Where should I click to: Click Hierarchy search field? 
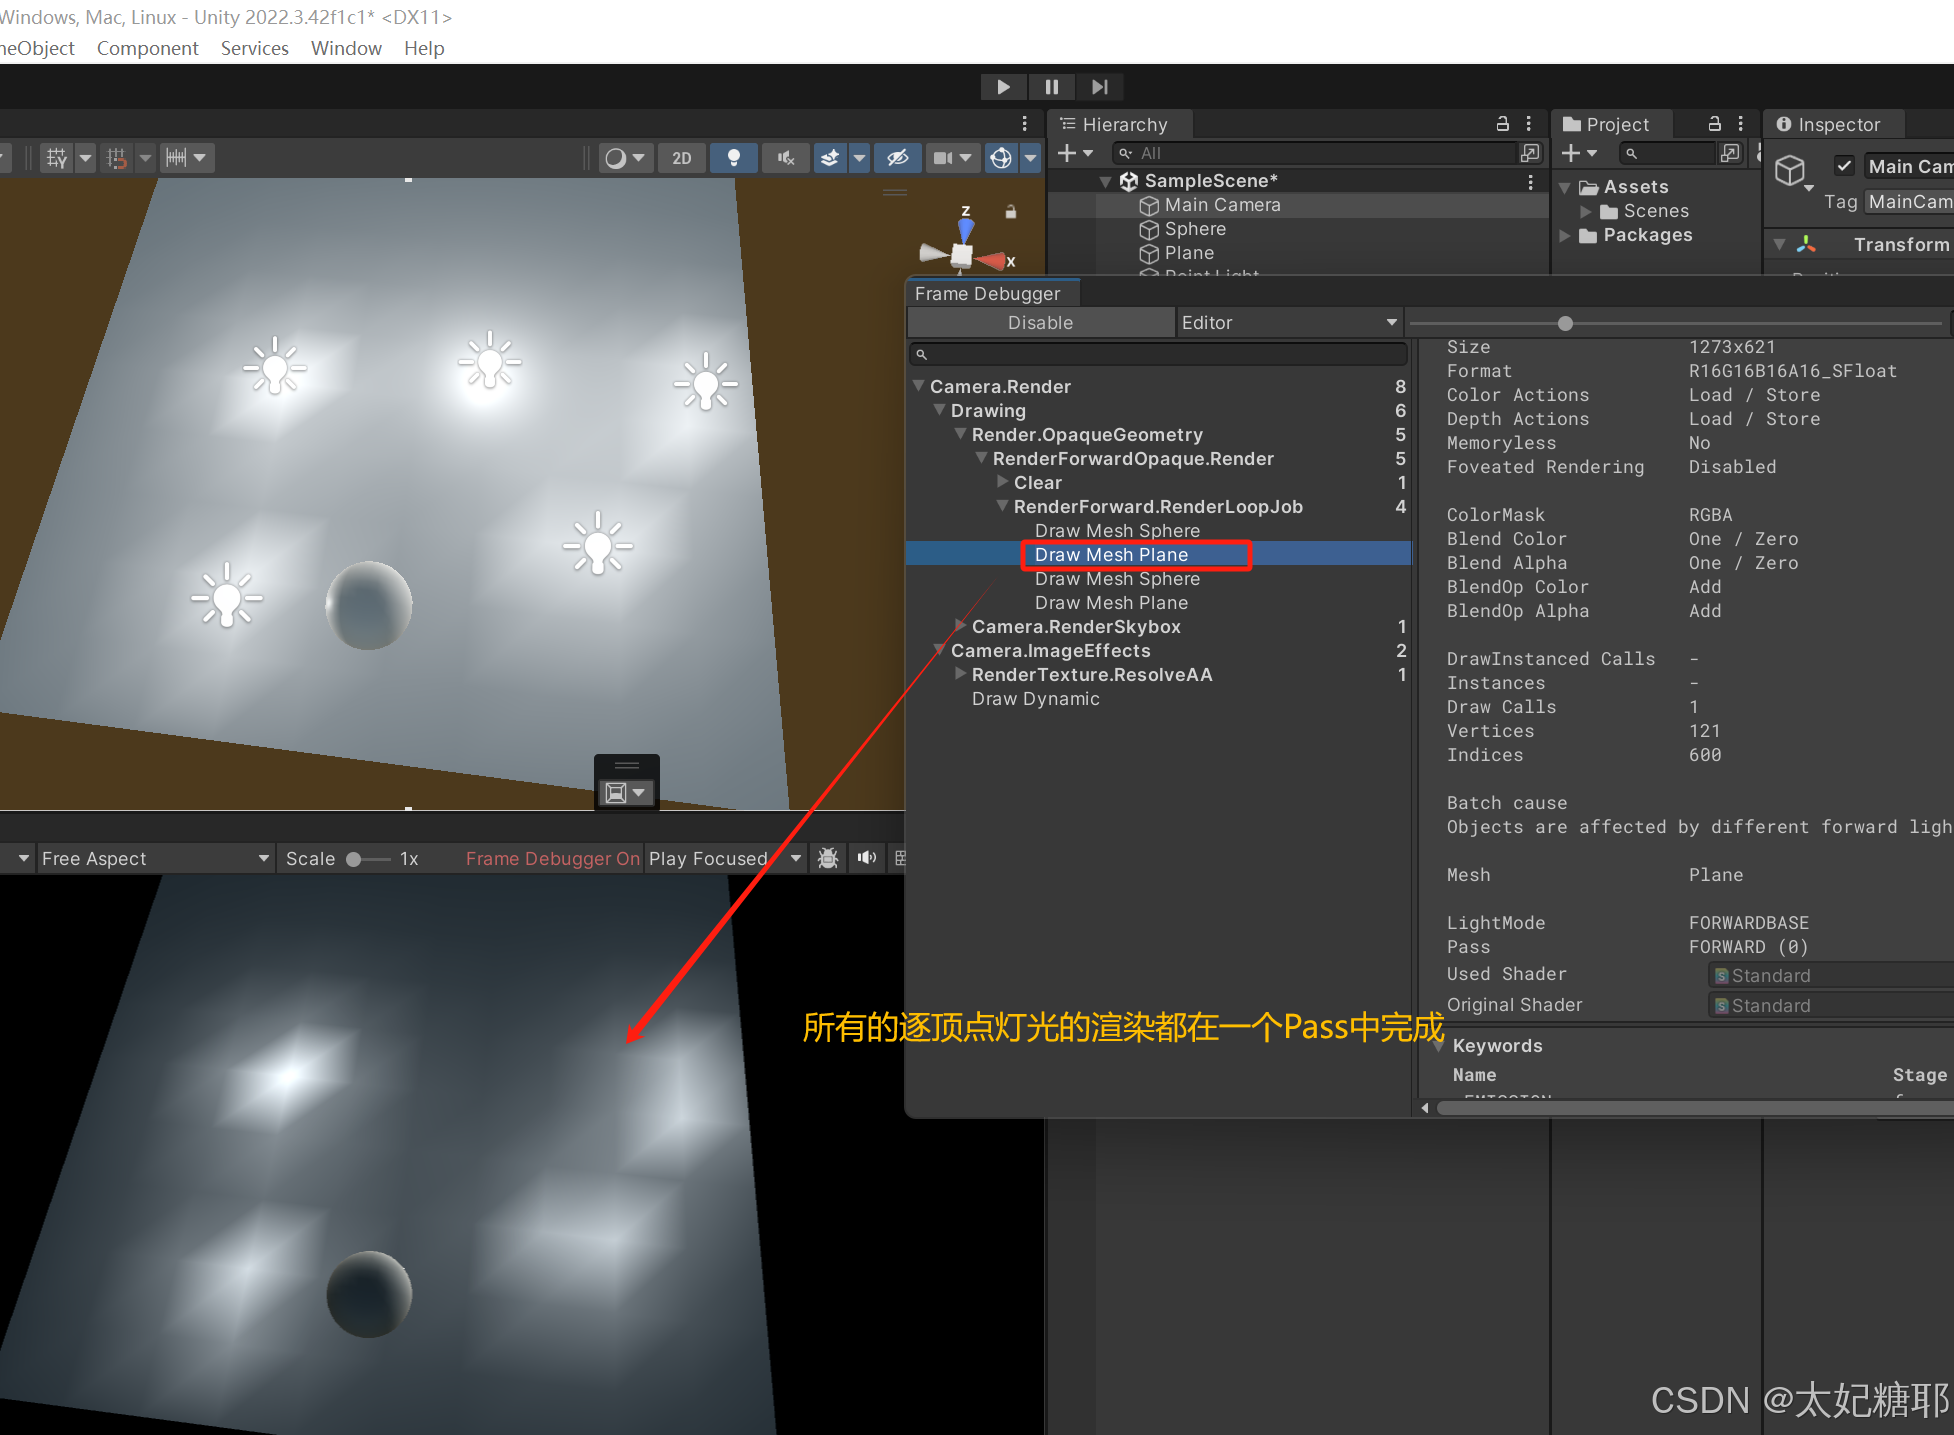pyautogui.click(x=1313, y=153)
